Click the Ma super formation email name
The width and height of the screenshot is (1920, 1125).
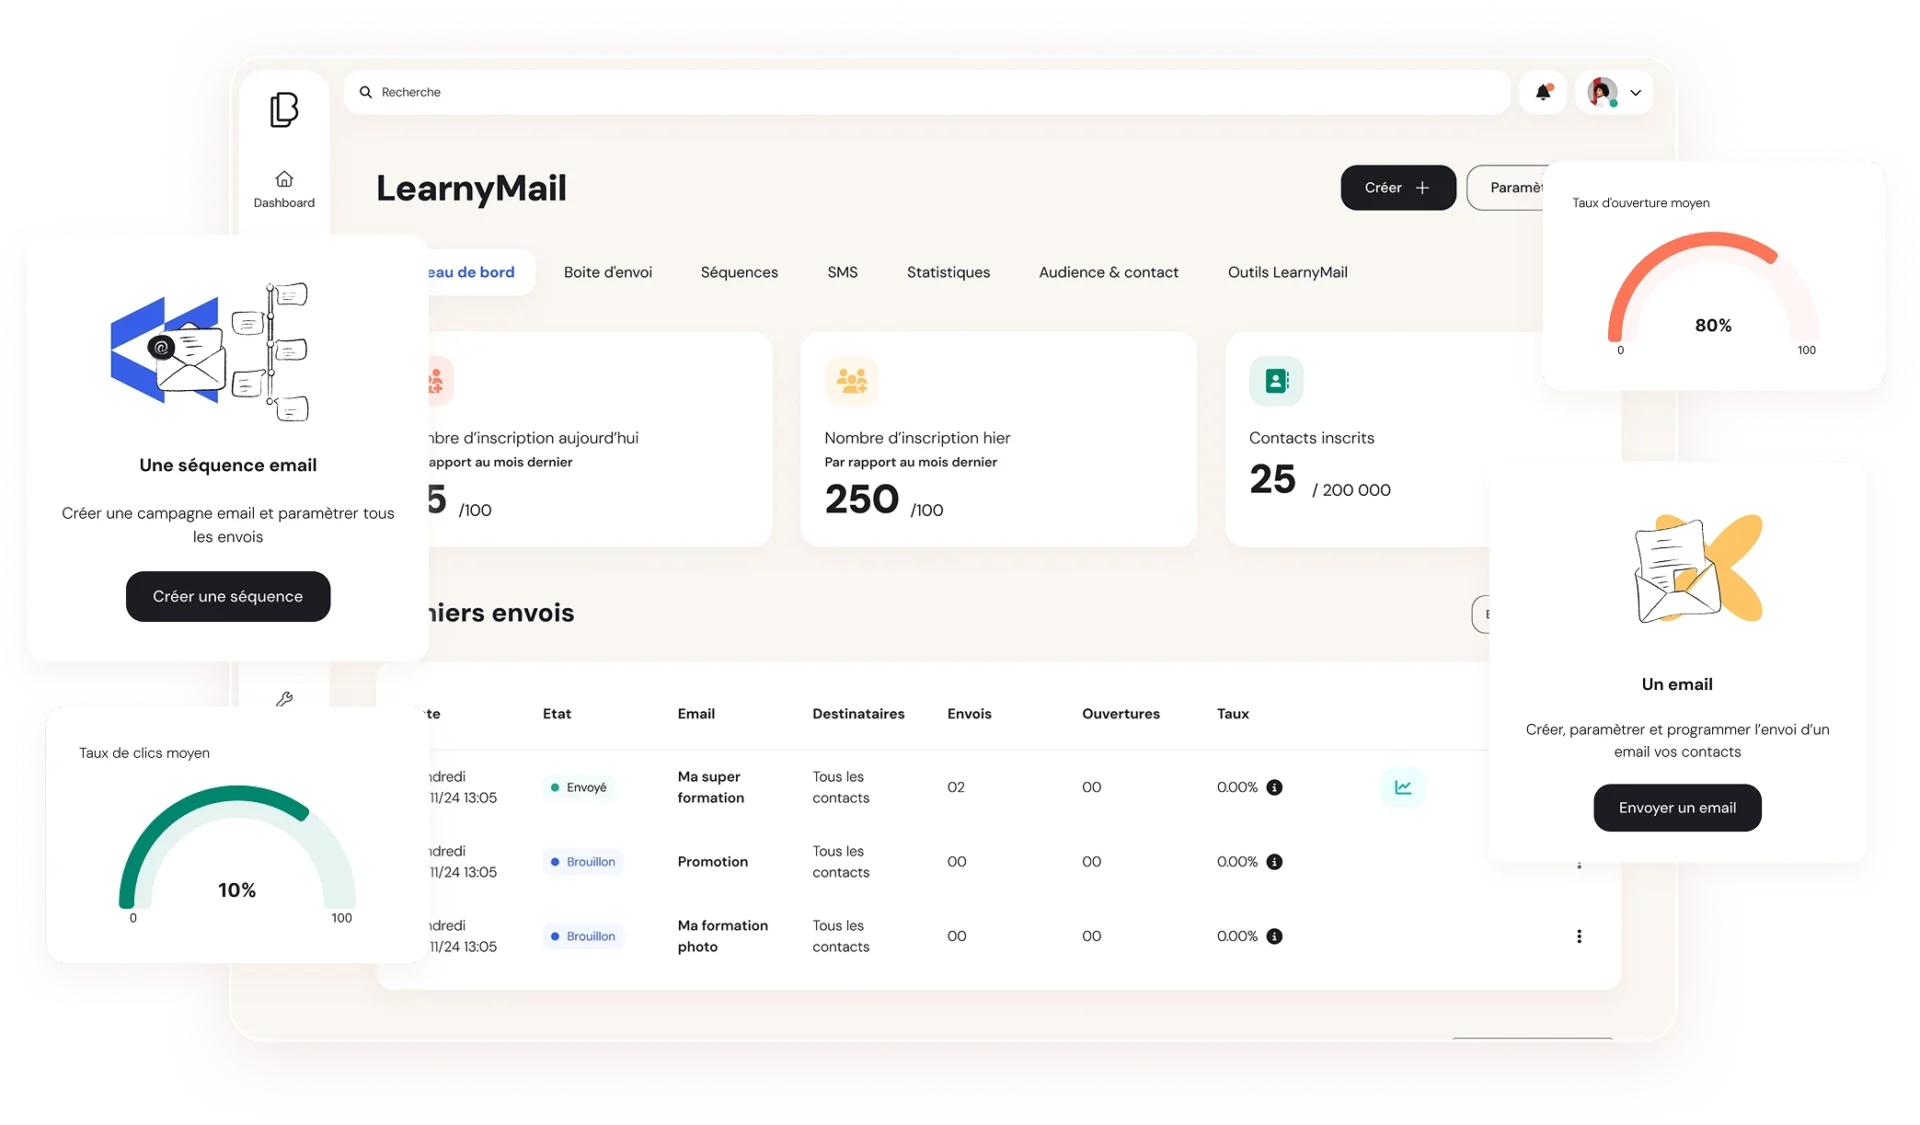pyautogui.click(x=711, y=787)
